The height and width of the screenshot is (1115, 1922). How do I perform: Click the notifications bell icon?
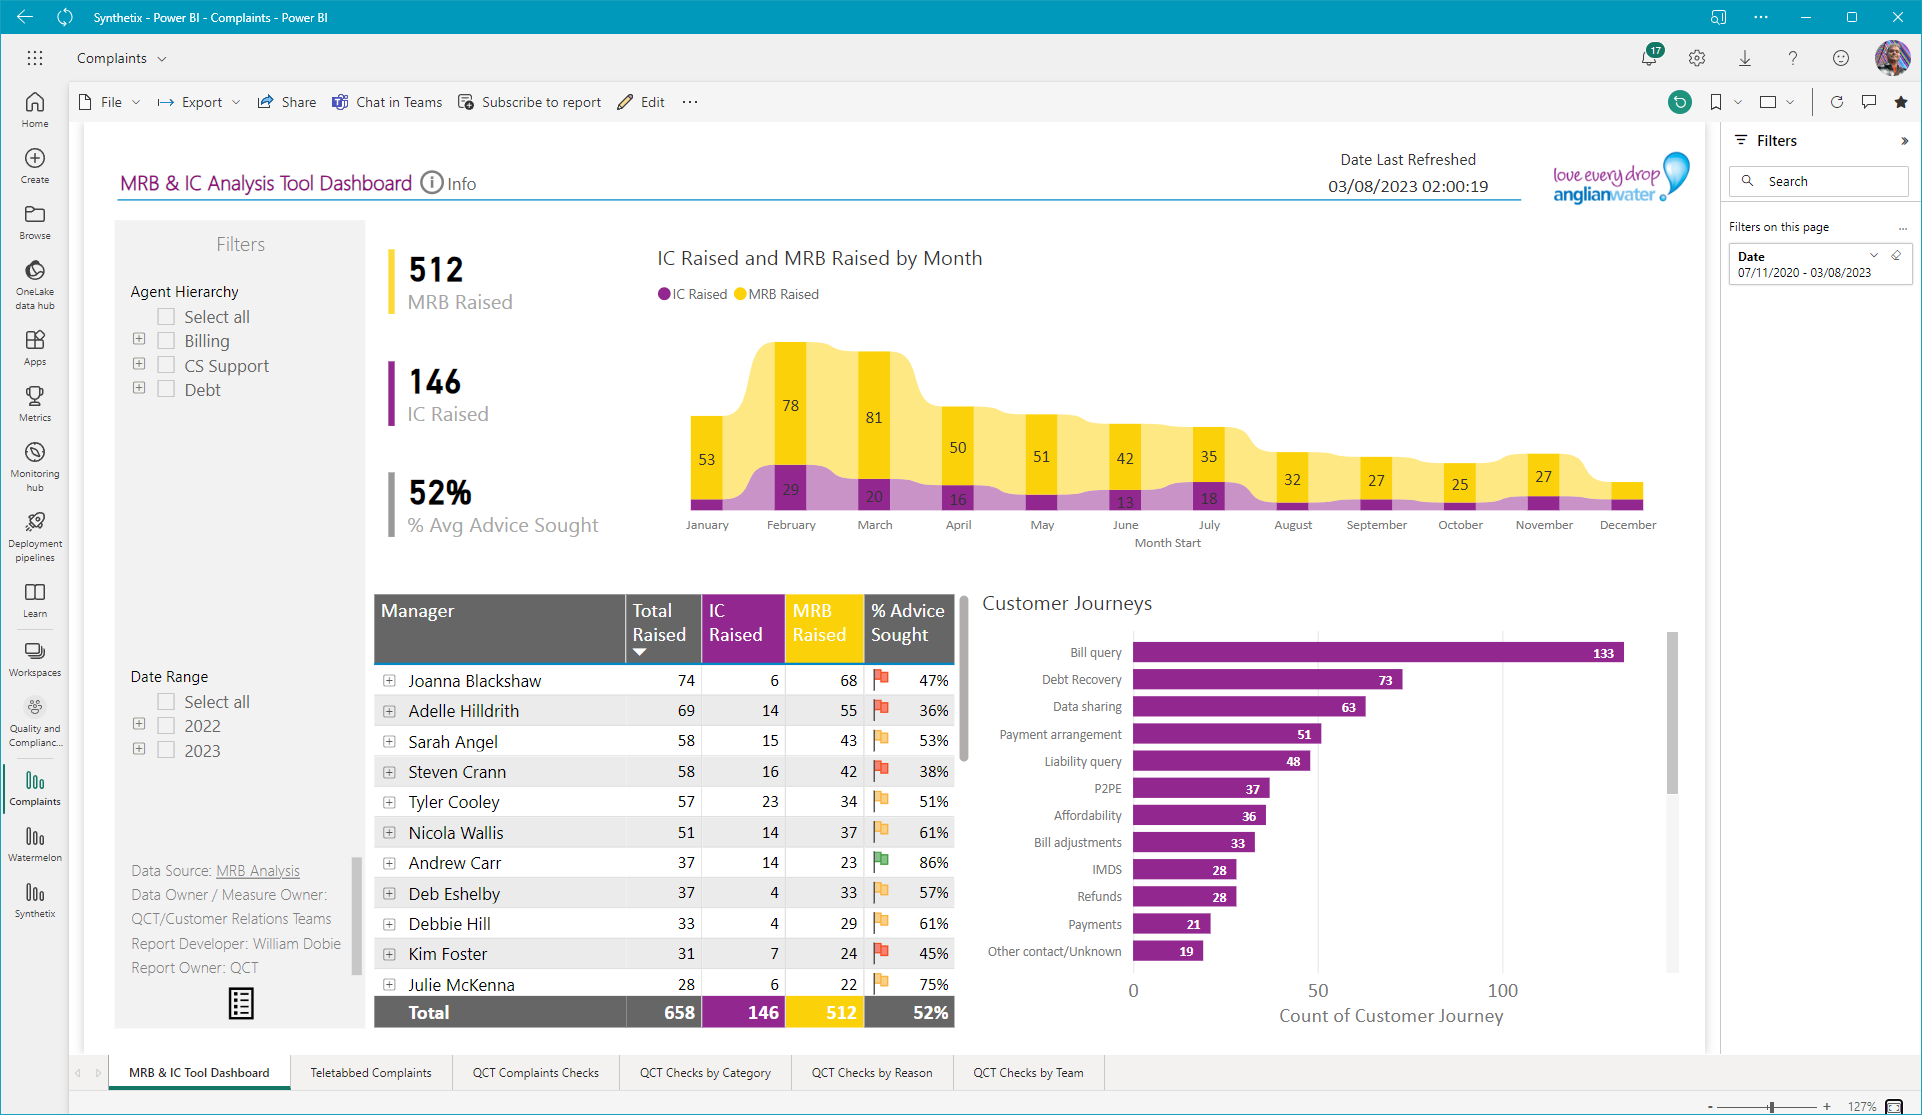click(1649, 58)
